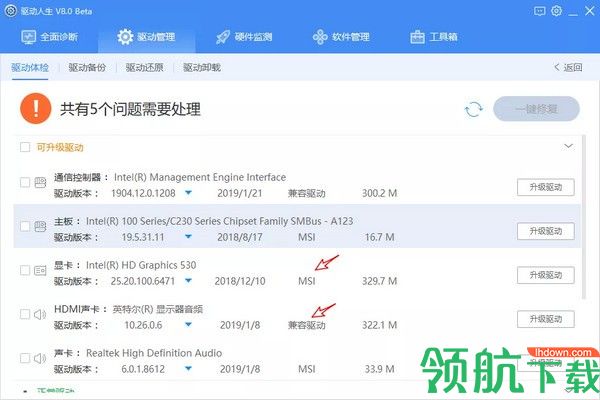The height and width of the screenshot is (400, 600).
Task: Click the text Intel(R) HD Graphics 530
Action: [141, 265]
